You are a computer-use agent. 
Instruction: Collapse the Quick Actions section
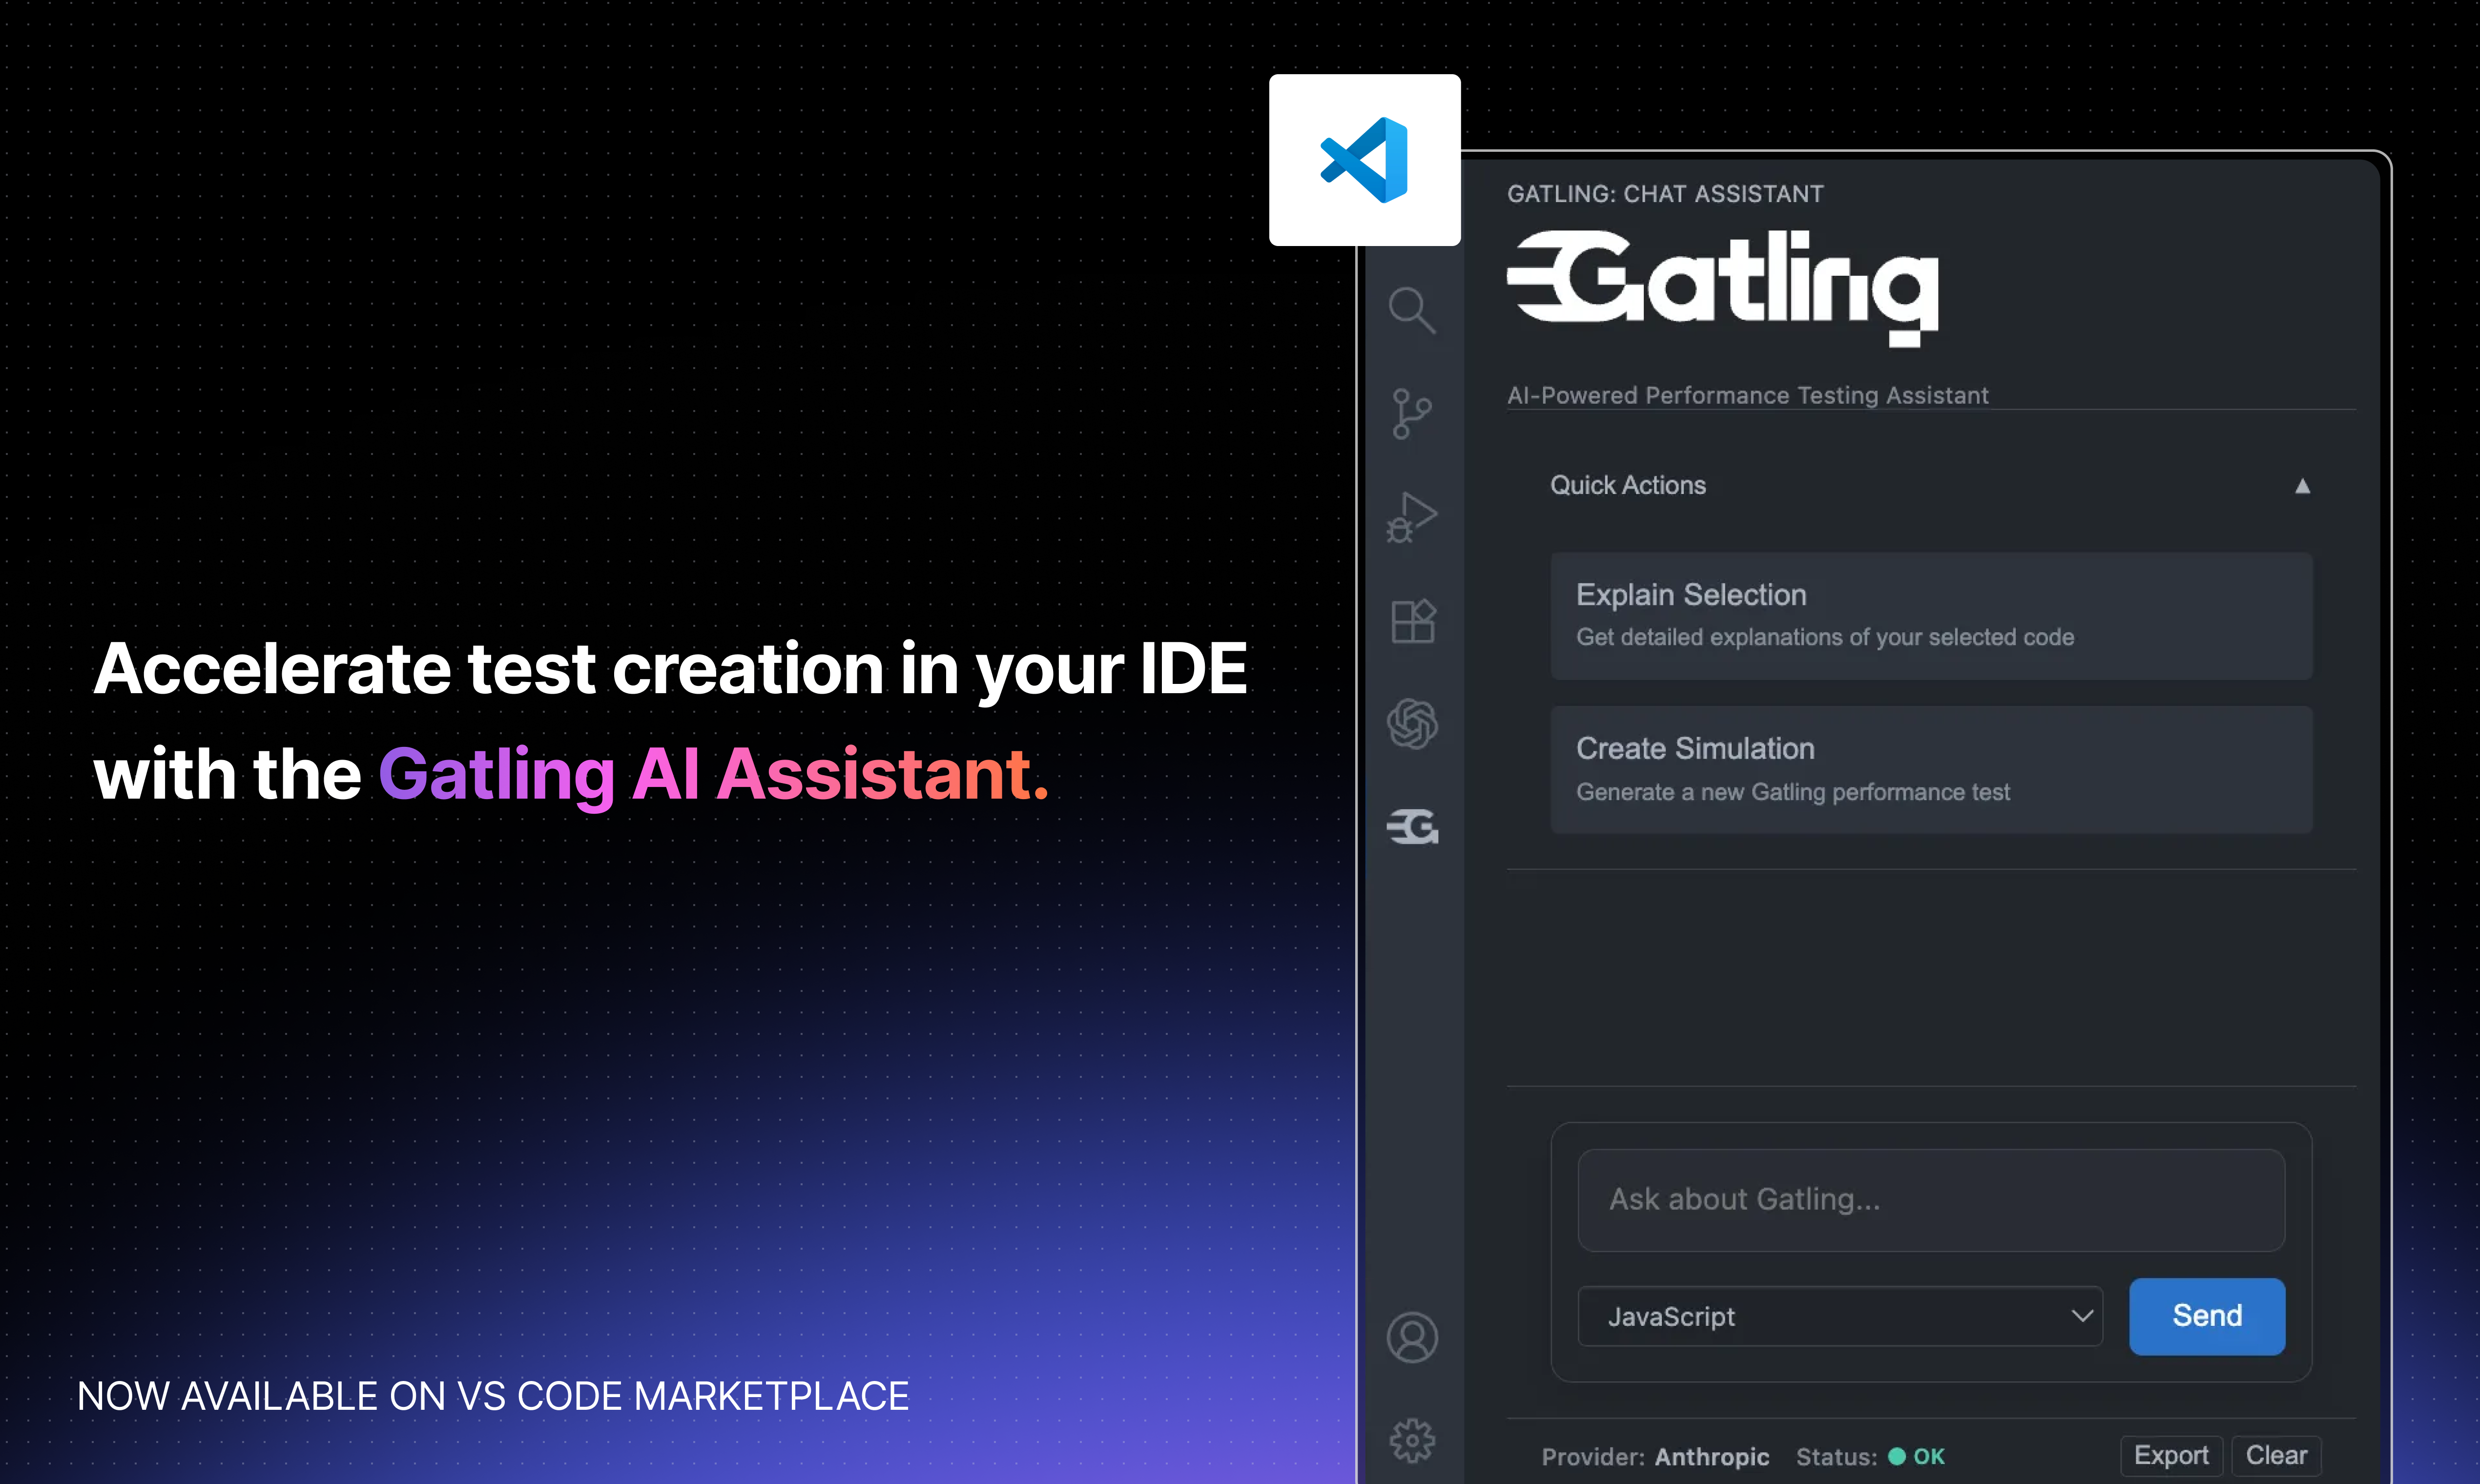click(x=2302, y=486)
